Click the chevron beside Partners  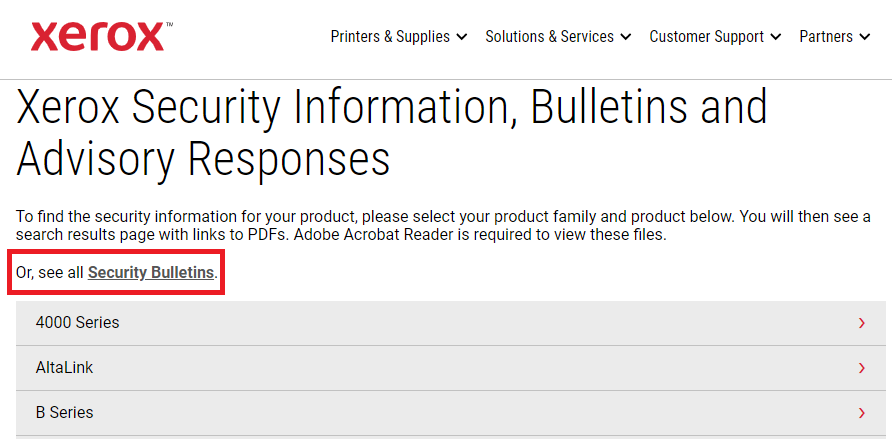[x=865, y=37]
